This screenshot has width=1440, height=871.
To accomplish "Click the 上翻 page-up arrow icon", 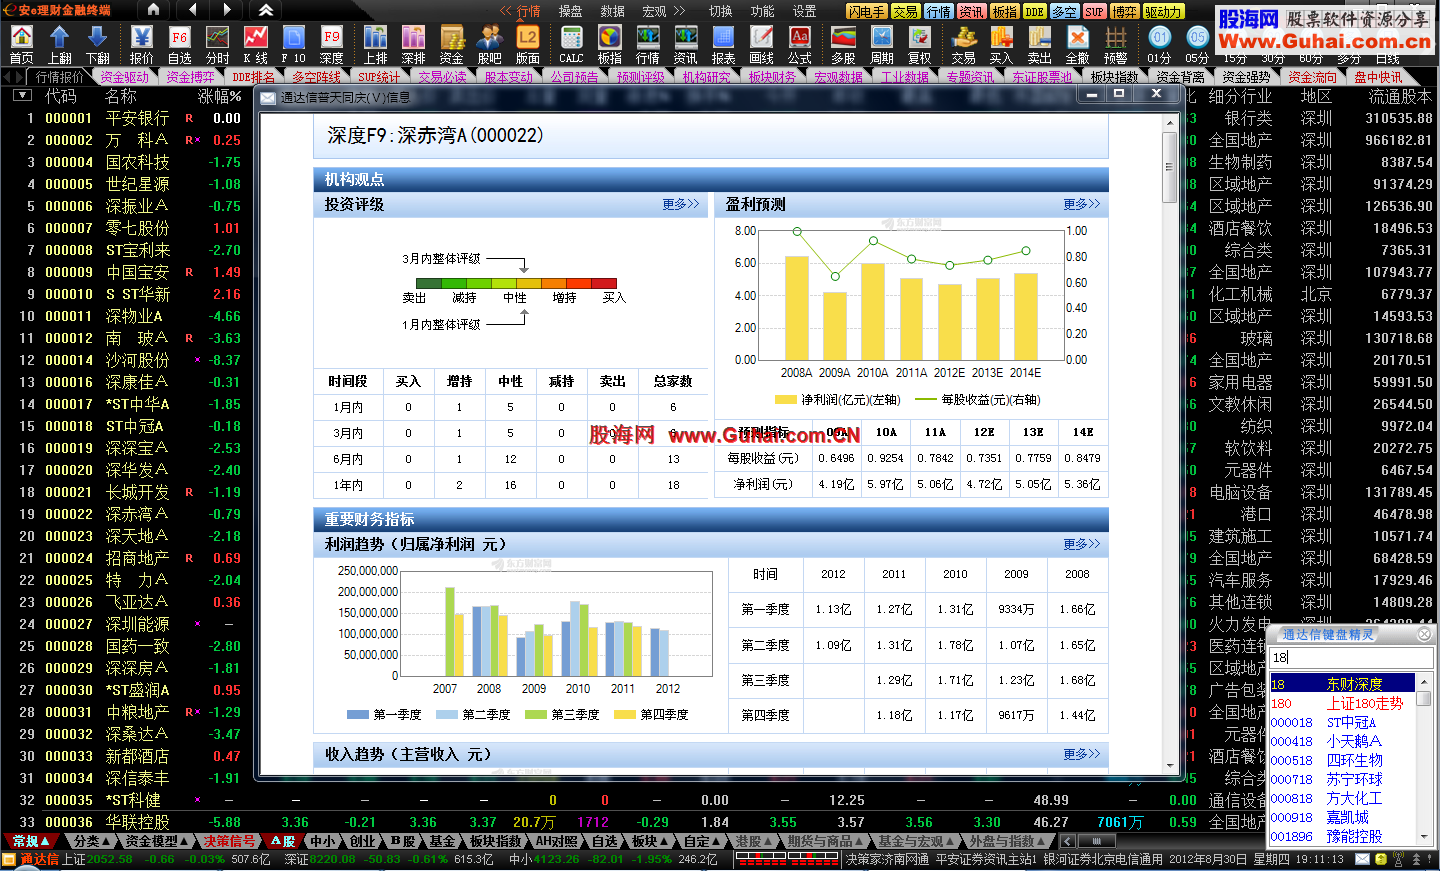I will pyautogui.click(x=59, y=44).
